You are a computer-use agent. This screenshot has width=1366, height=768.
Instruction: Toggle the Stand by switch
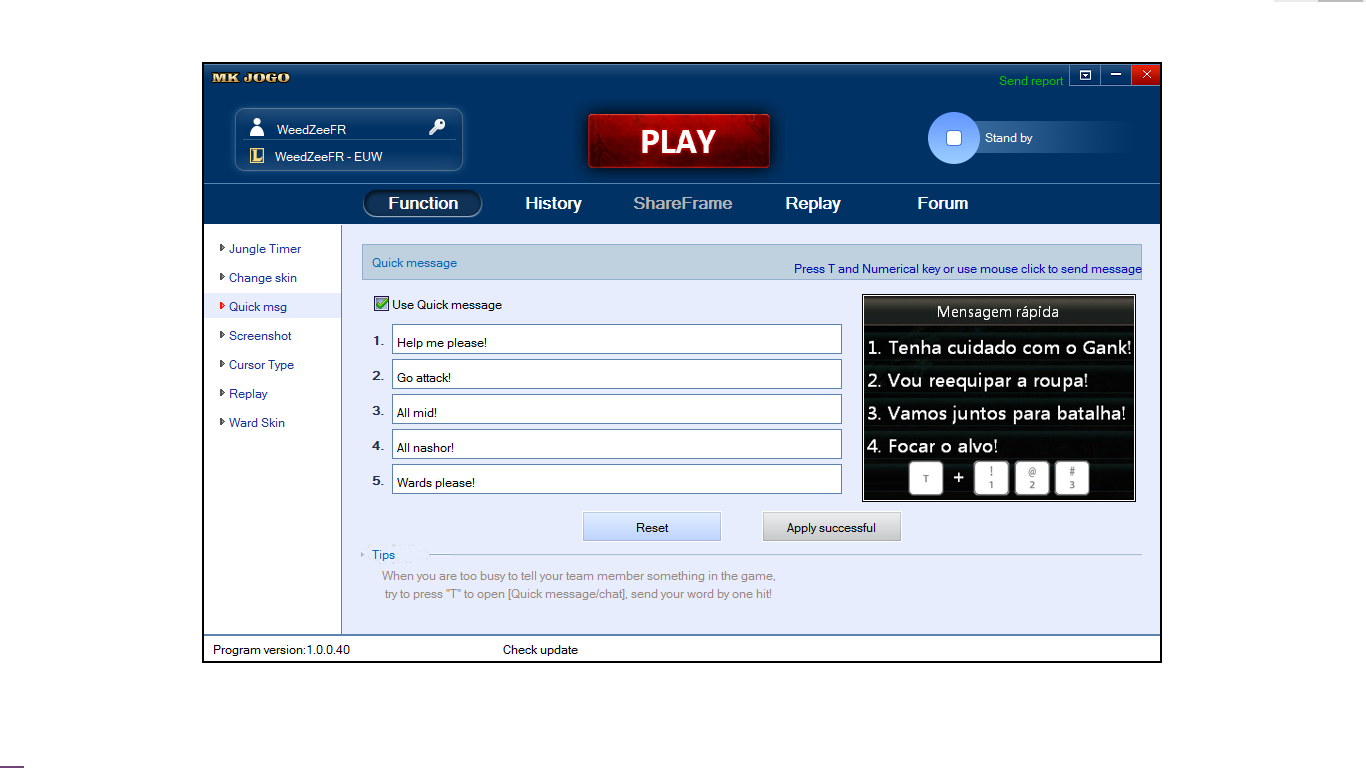pos(954,138)
